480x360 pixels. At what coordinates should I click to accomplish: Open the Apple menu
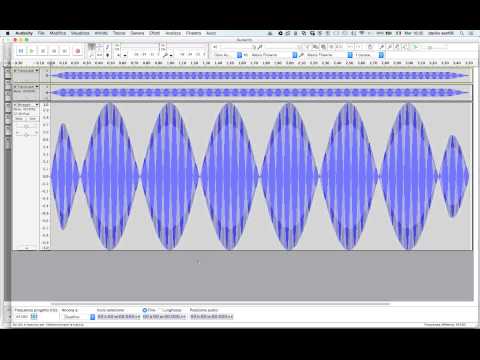tap(8, 33)
